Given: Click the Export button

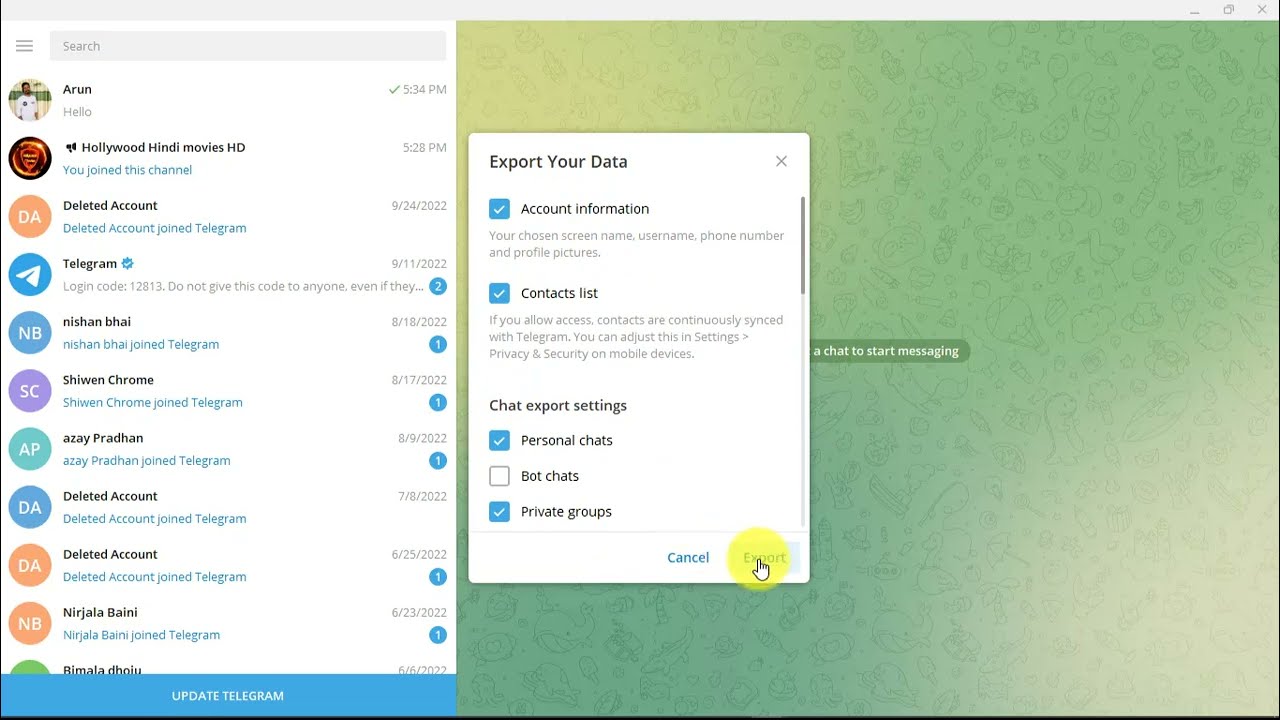Looking at the screenshot, I should 765,557.
